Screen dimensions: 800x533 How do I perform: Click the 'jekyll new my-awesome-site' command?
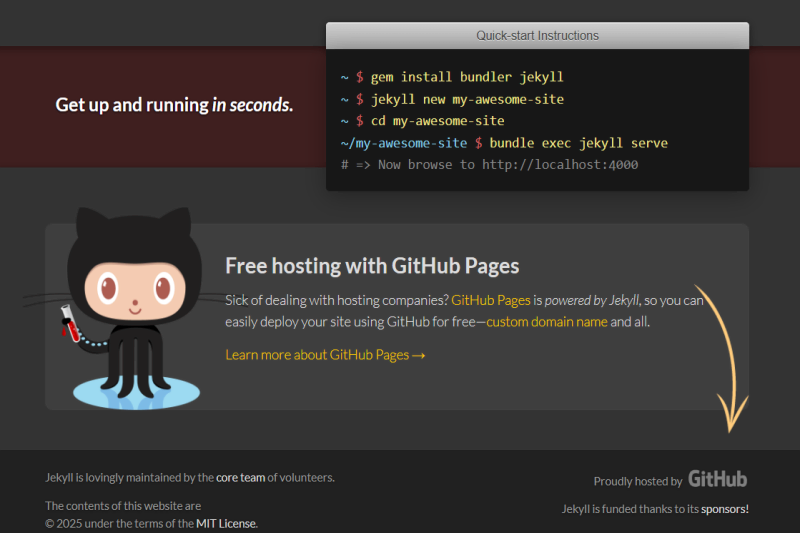[467, 99]
